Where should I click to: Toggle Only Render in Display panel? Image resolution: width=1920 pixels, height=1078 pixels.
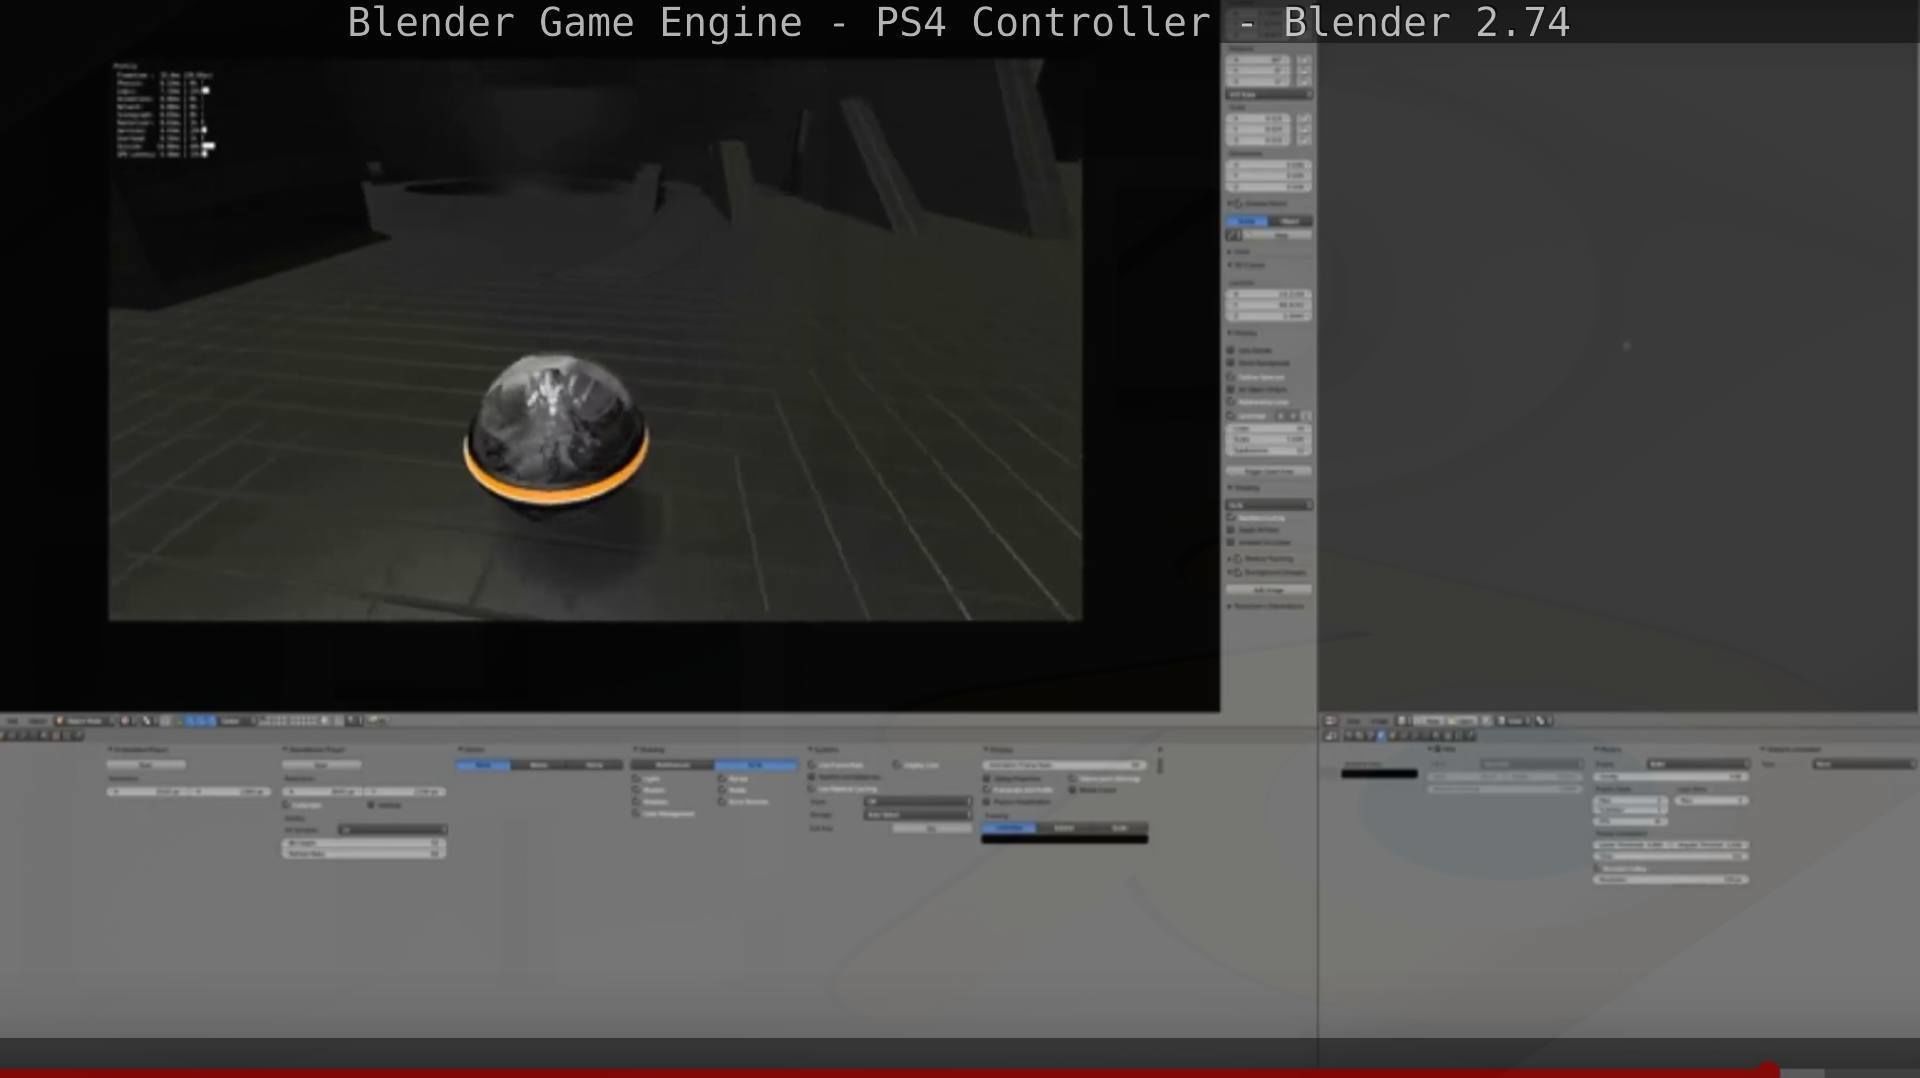(x=1232, y=350)
